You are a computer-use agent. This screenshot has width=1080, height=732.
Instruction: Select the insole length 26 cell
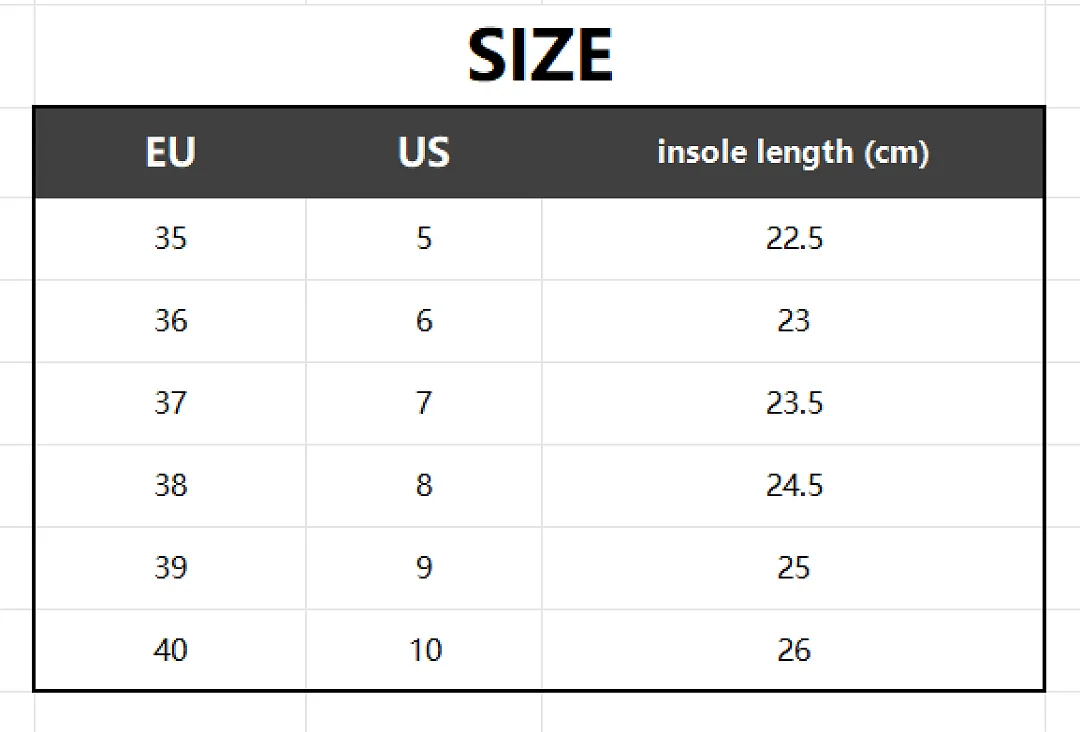[793, 649]
